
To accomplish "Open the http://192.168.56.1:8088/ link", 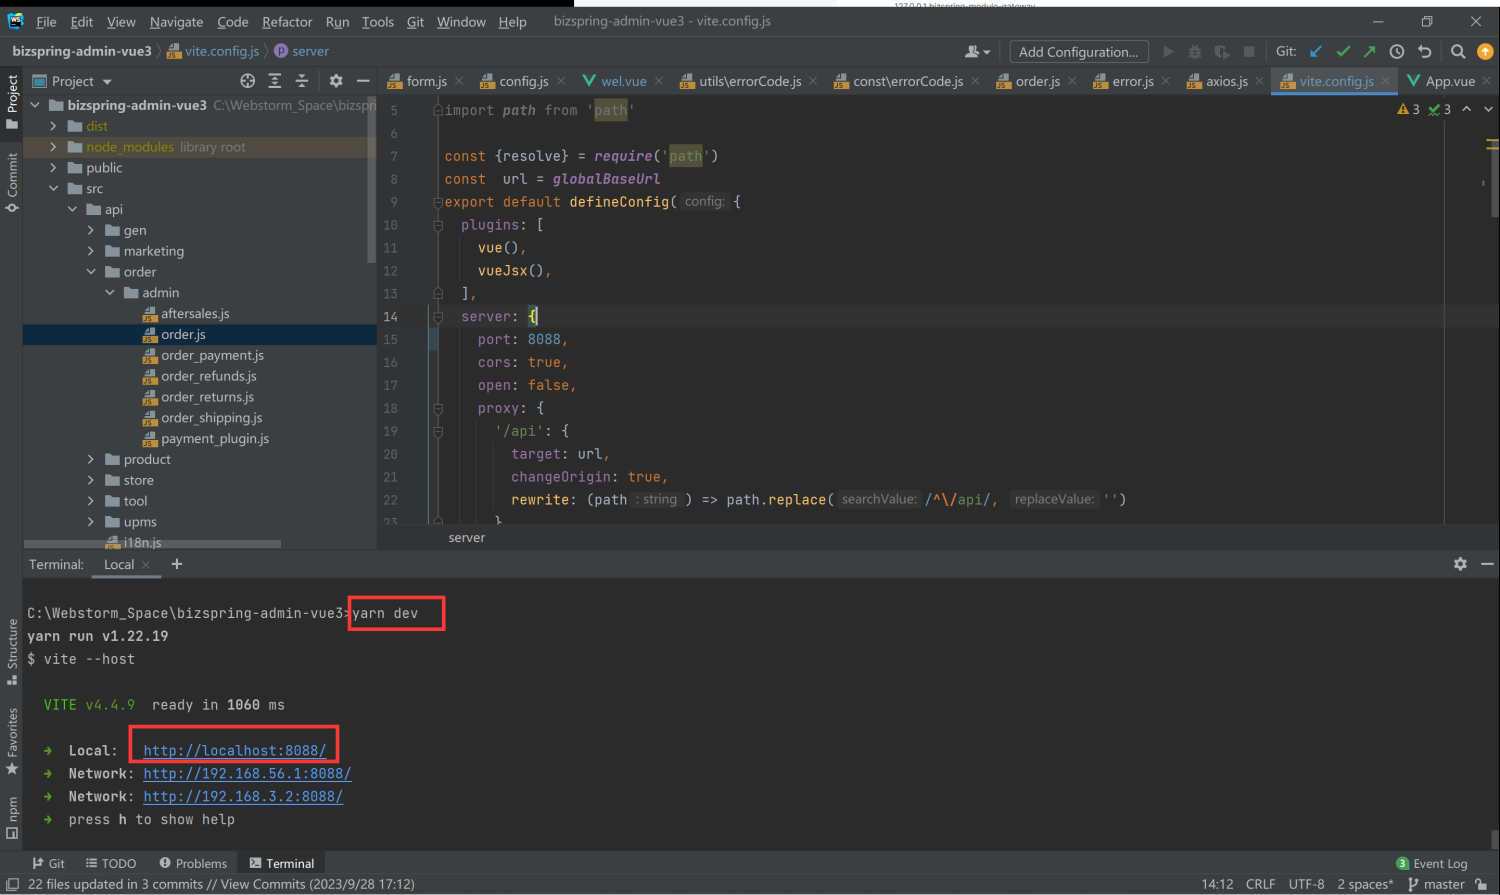I will (247, 774).
